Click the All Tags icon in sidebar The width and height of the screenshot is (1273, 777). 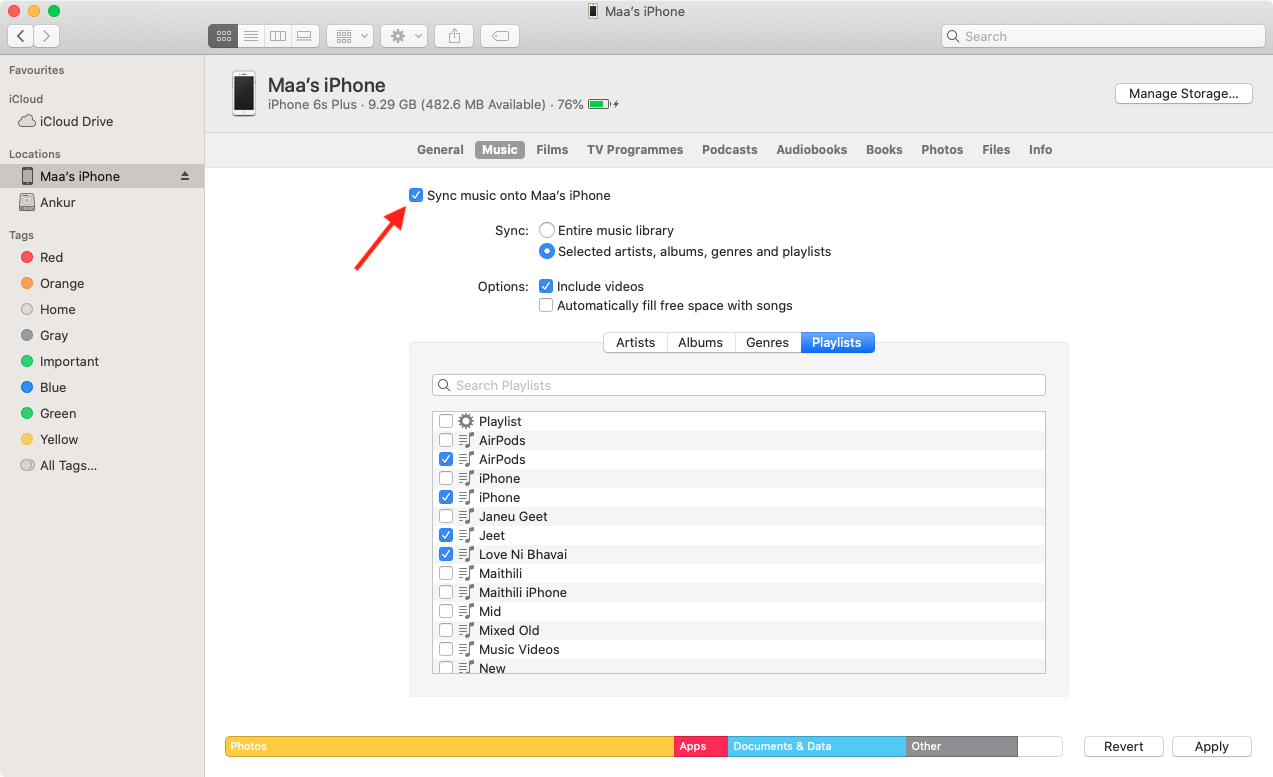(27, 465)
